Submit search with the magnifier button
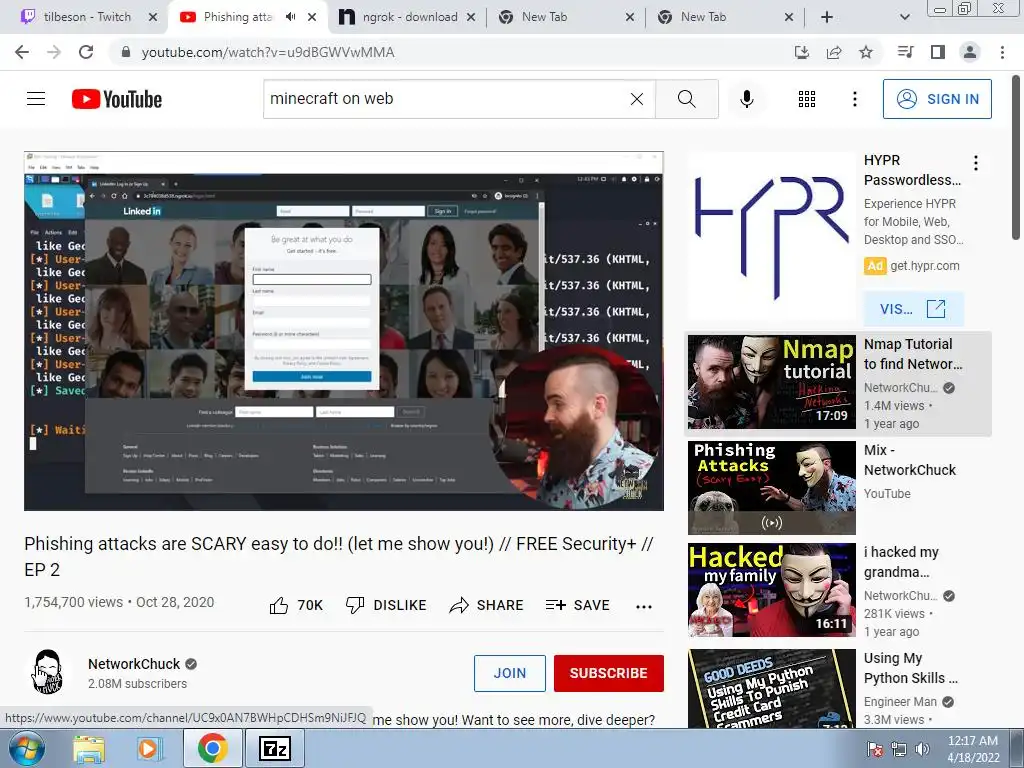Viewport: 1024px width, 768px height. point(686,99)
